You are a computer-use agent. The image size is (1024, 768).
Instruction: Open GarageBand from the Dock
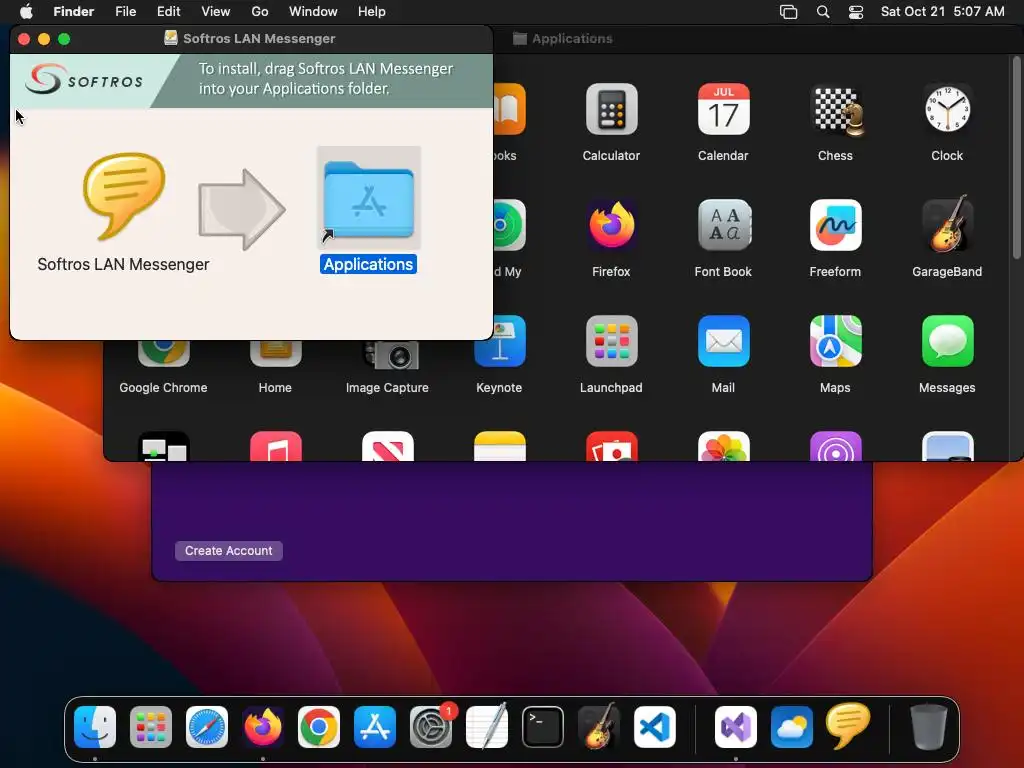tap(599, 726)
